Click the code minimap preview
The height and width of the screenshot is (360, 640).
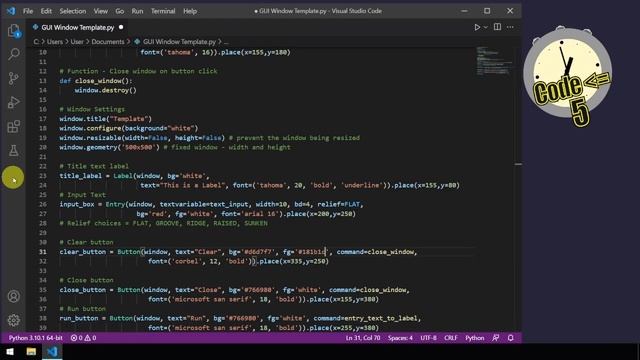click(494, 61)
